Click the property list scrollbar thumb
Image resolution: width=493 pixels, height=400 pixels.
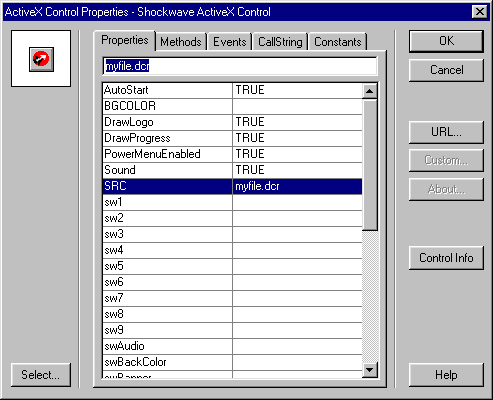point(370,164)
